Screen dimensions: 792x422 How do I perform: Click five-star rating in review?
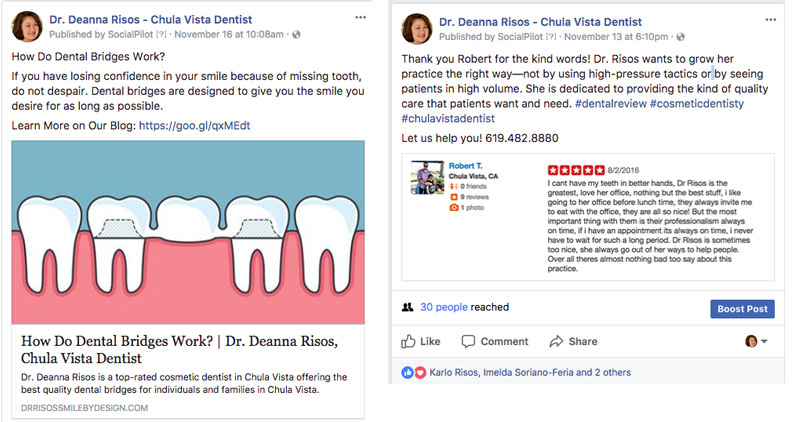(576, 170)
